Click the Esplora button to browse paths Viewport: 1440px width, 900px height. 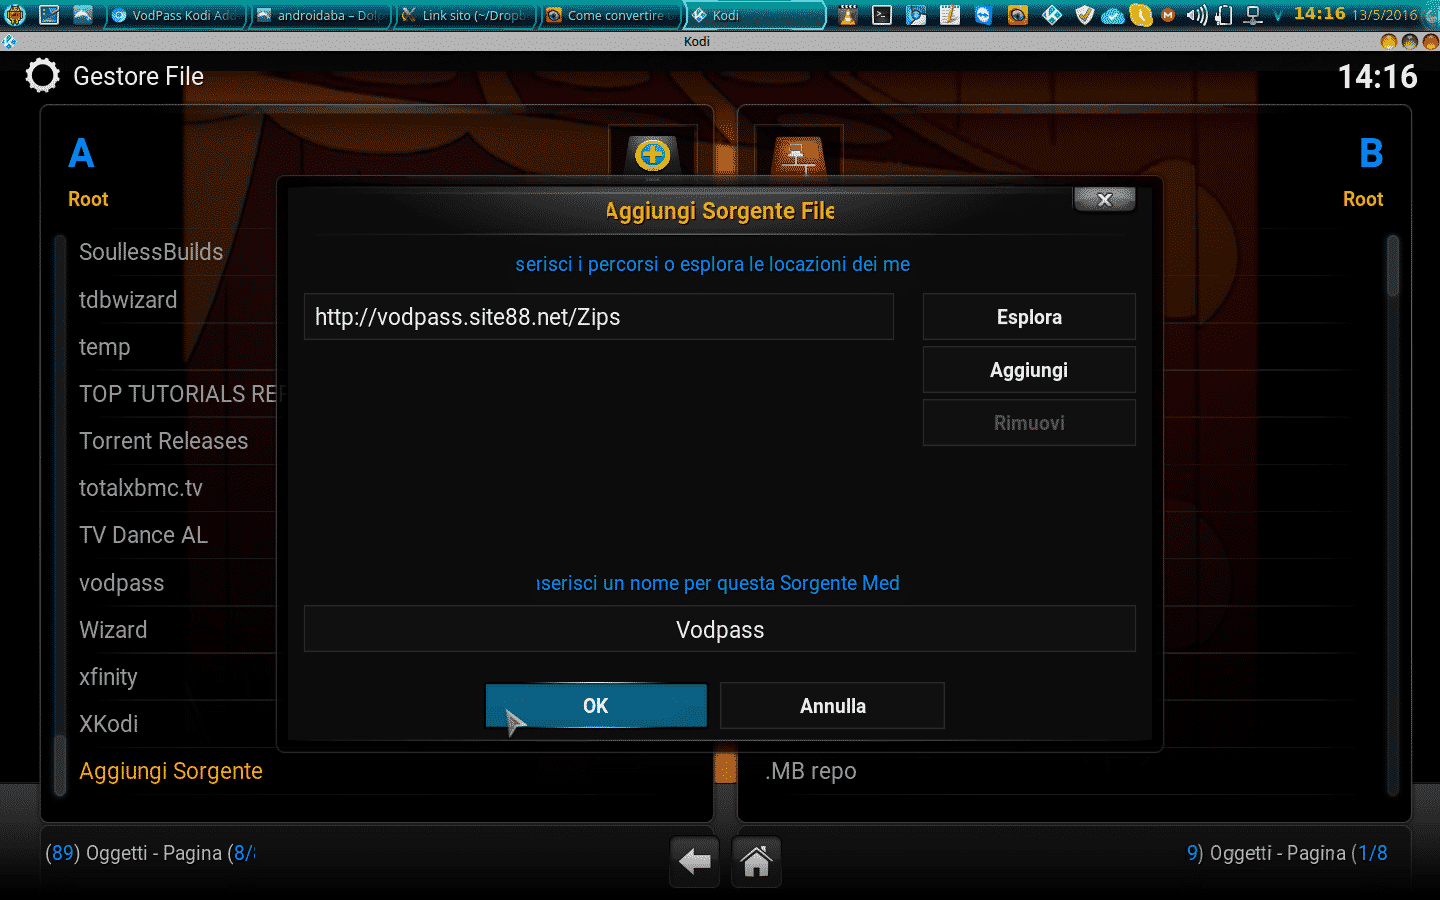1029,317
